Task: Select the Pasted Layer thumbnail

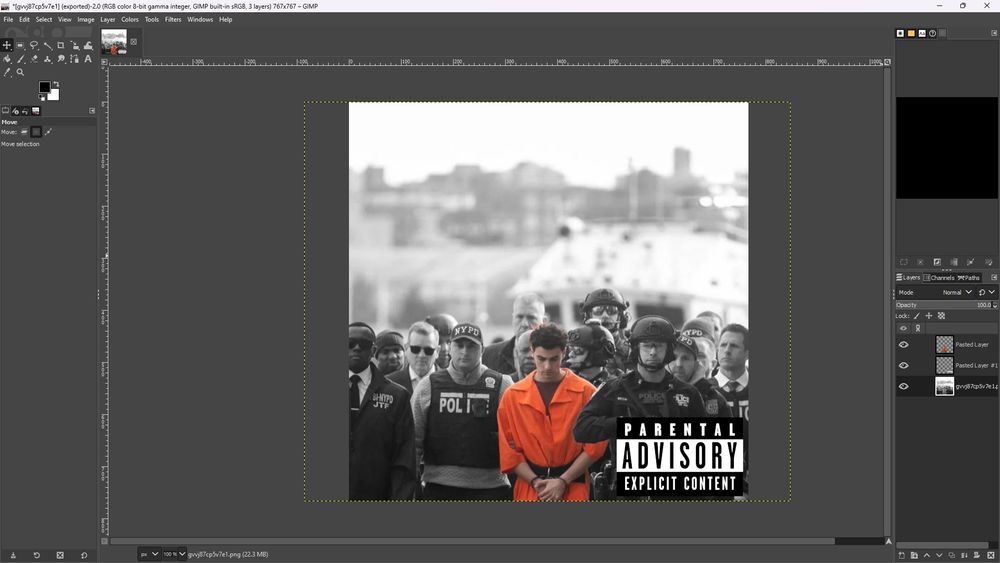Action: point(945,344)
